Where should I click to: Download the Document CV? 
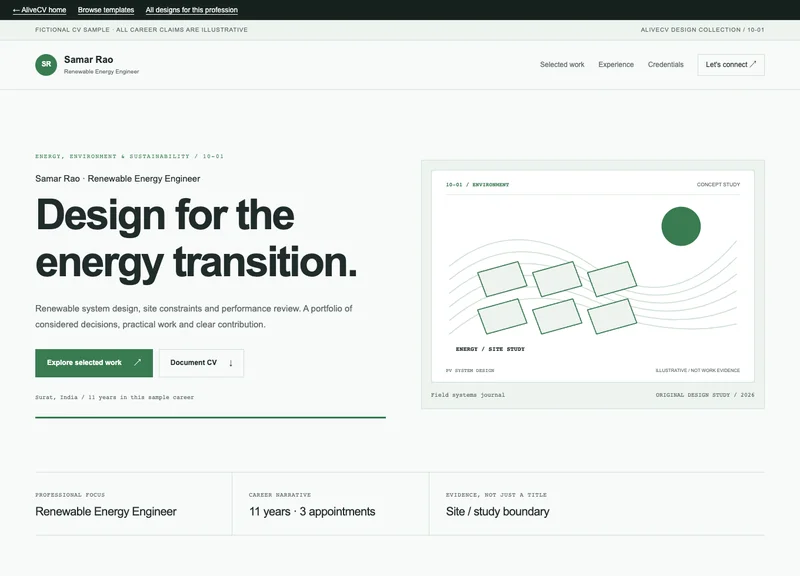(x=201, y=363)
